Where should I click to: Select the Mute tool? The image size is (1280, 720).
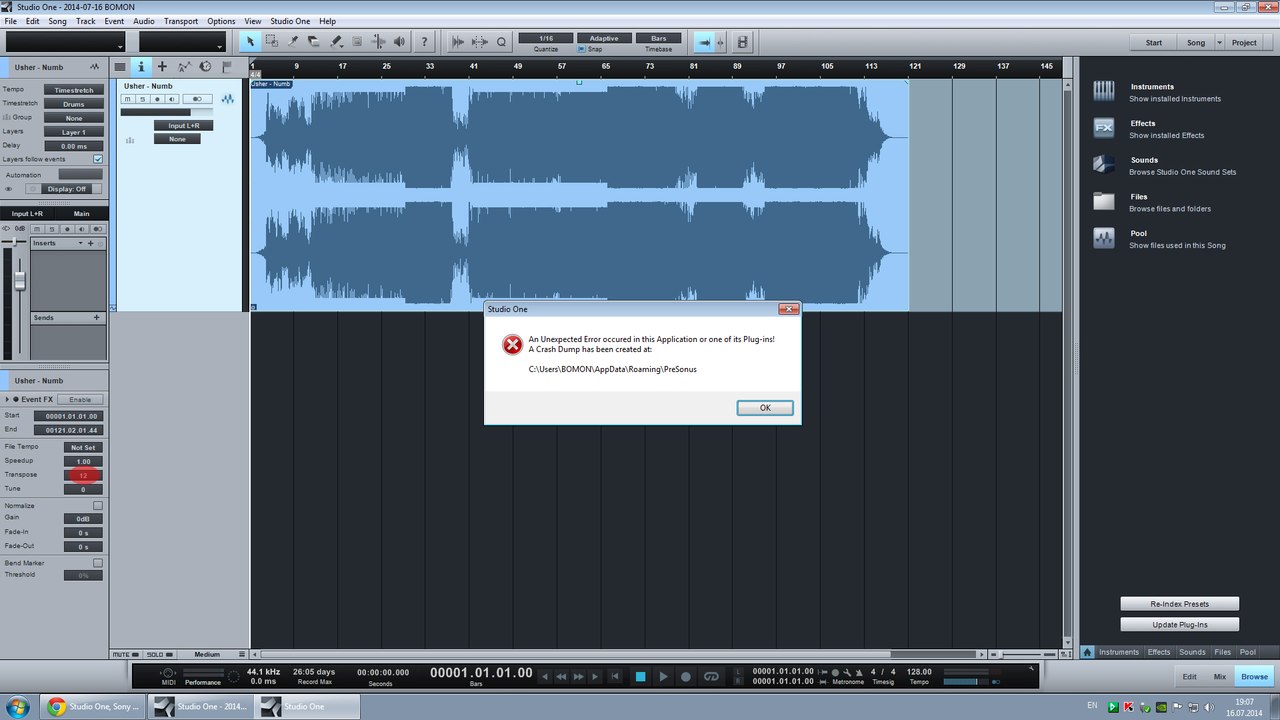coord(357,42)
